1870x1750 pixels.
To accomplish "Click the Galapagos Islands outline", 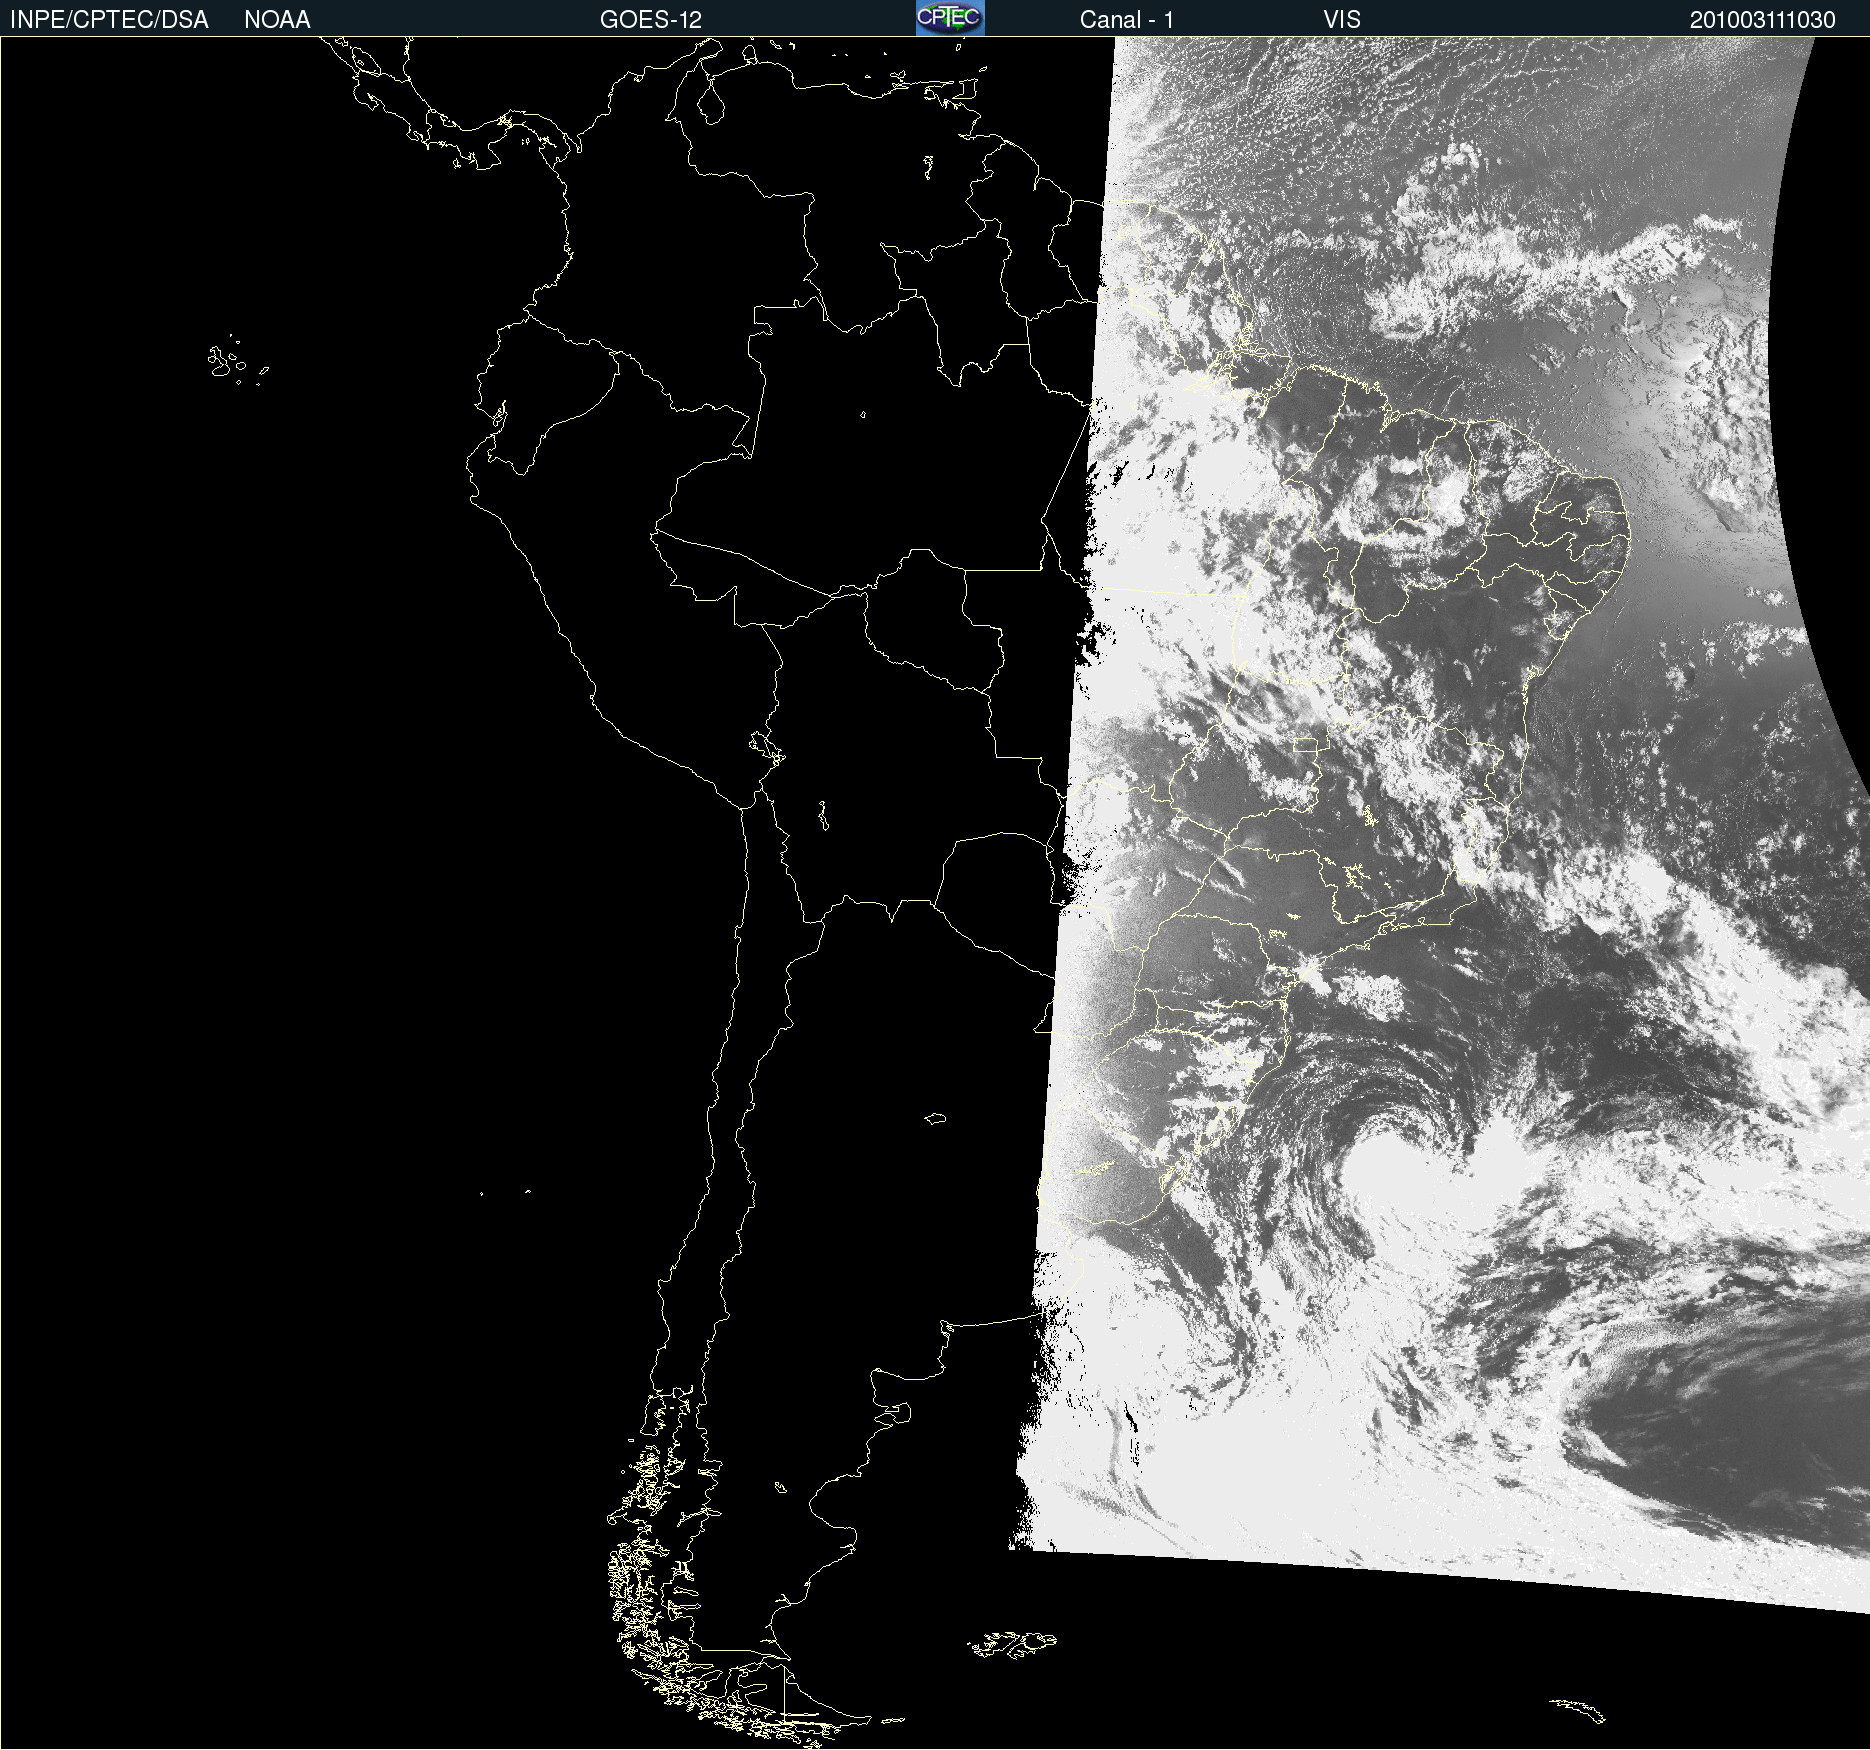I will (237, 360).
